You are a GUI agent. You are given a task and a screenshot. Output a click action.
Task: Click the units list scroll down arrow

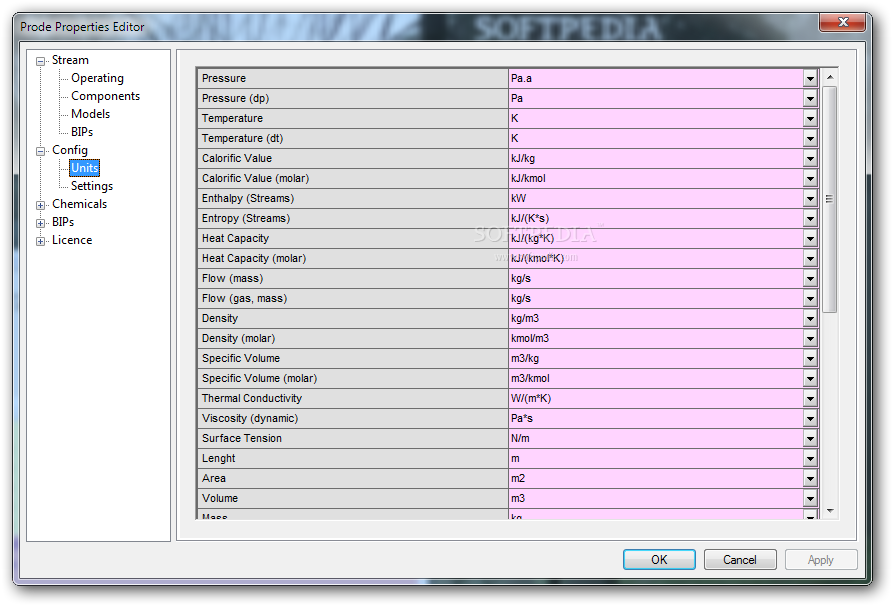830,511
